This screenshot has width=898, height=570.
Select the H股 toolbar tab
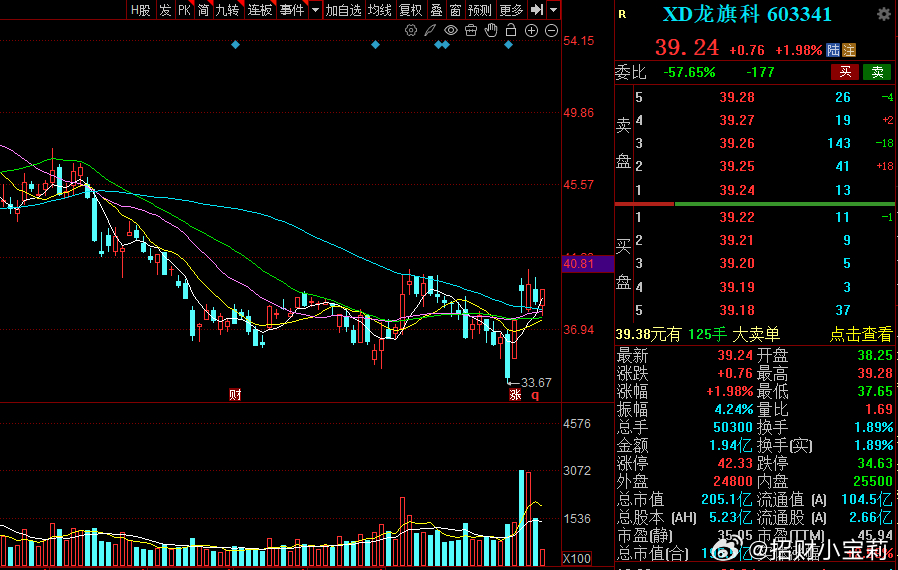[140, 10]
